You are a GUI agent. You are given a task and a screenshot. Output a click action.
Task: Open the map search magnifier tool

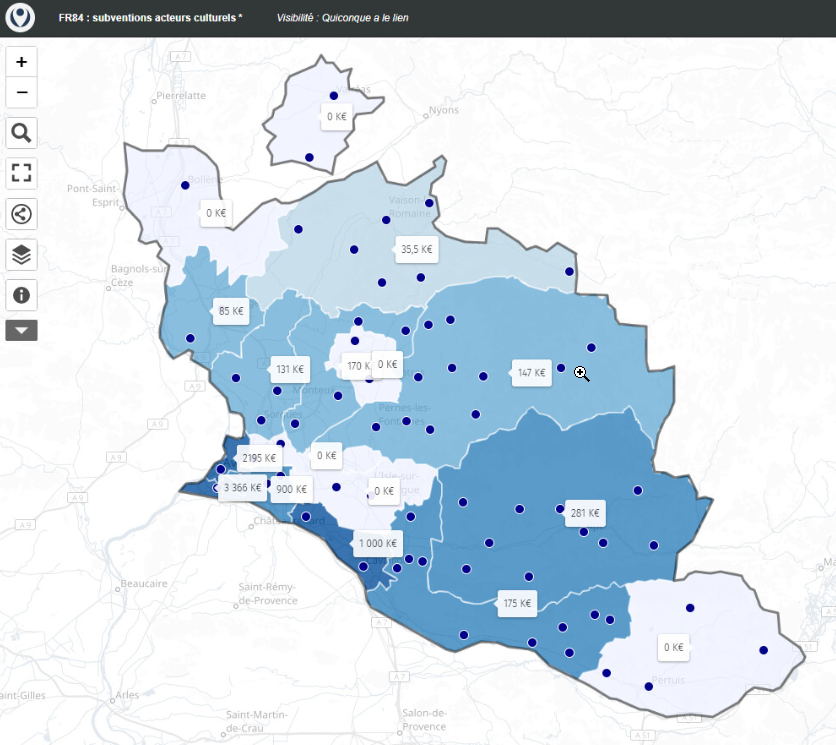[x=21, y=132]
